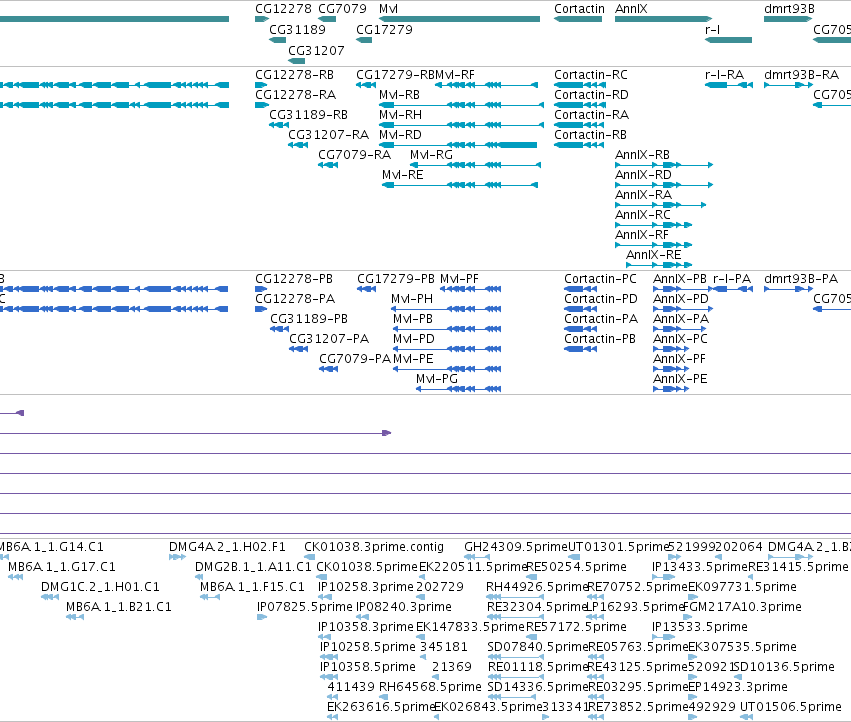The height and width of the screenshot is (722, 851).
Task: Click the UT01506.5prime EST label
Action: tap(790, 707)
